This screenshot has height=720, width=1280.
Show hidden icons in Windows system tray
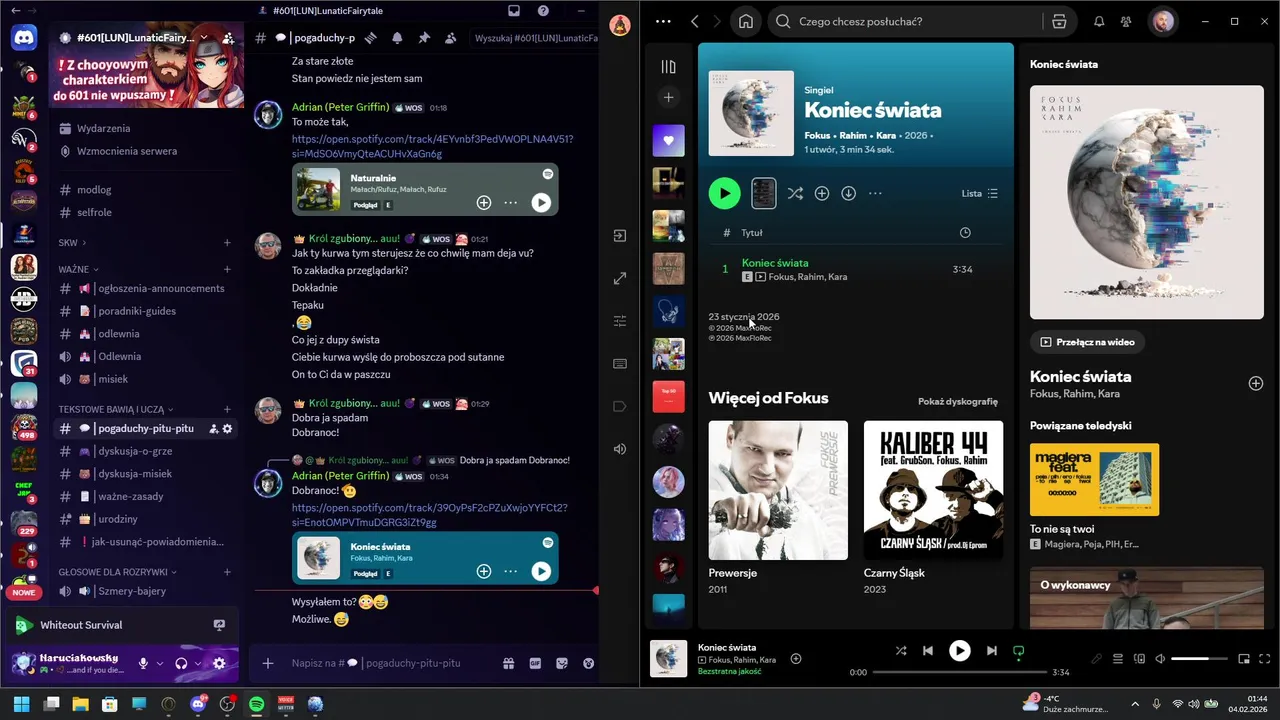[1134, 704]
